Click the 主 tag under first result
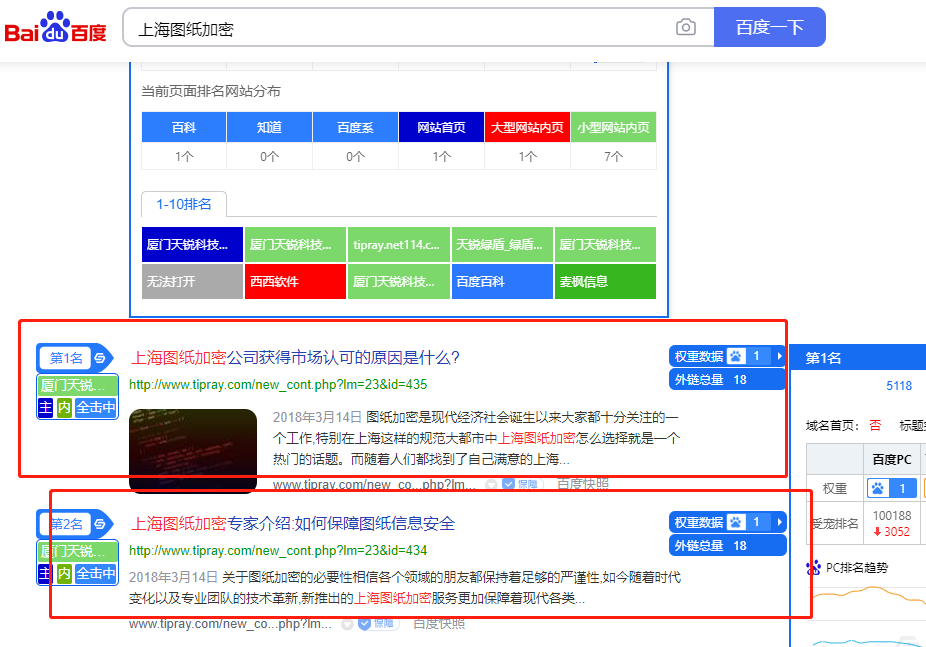926x647 pixels. pos(45,407)
